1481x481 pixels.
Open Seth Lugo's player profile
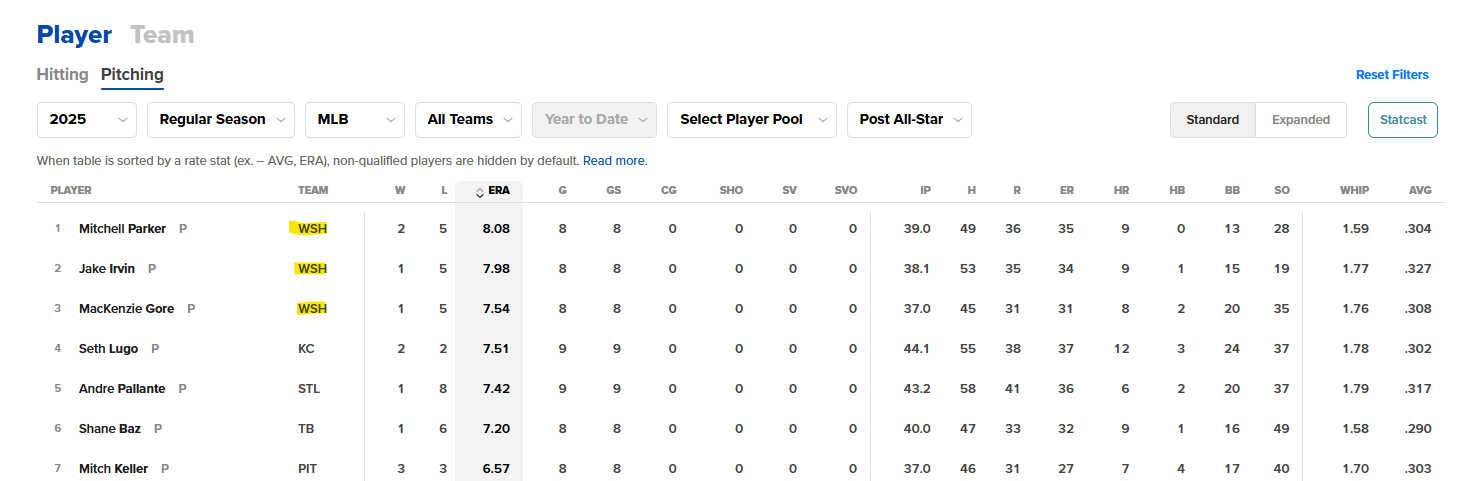[109, 348]
